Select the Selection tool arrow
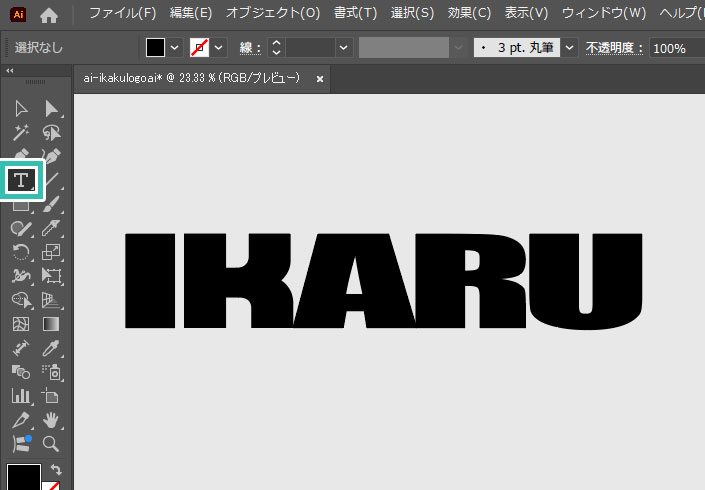 click(x=21, y=109)
